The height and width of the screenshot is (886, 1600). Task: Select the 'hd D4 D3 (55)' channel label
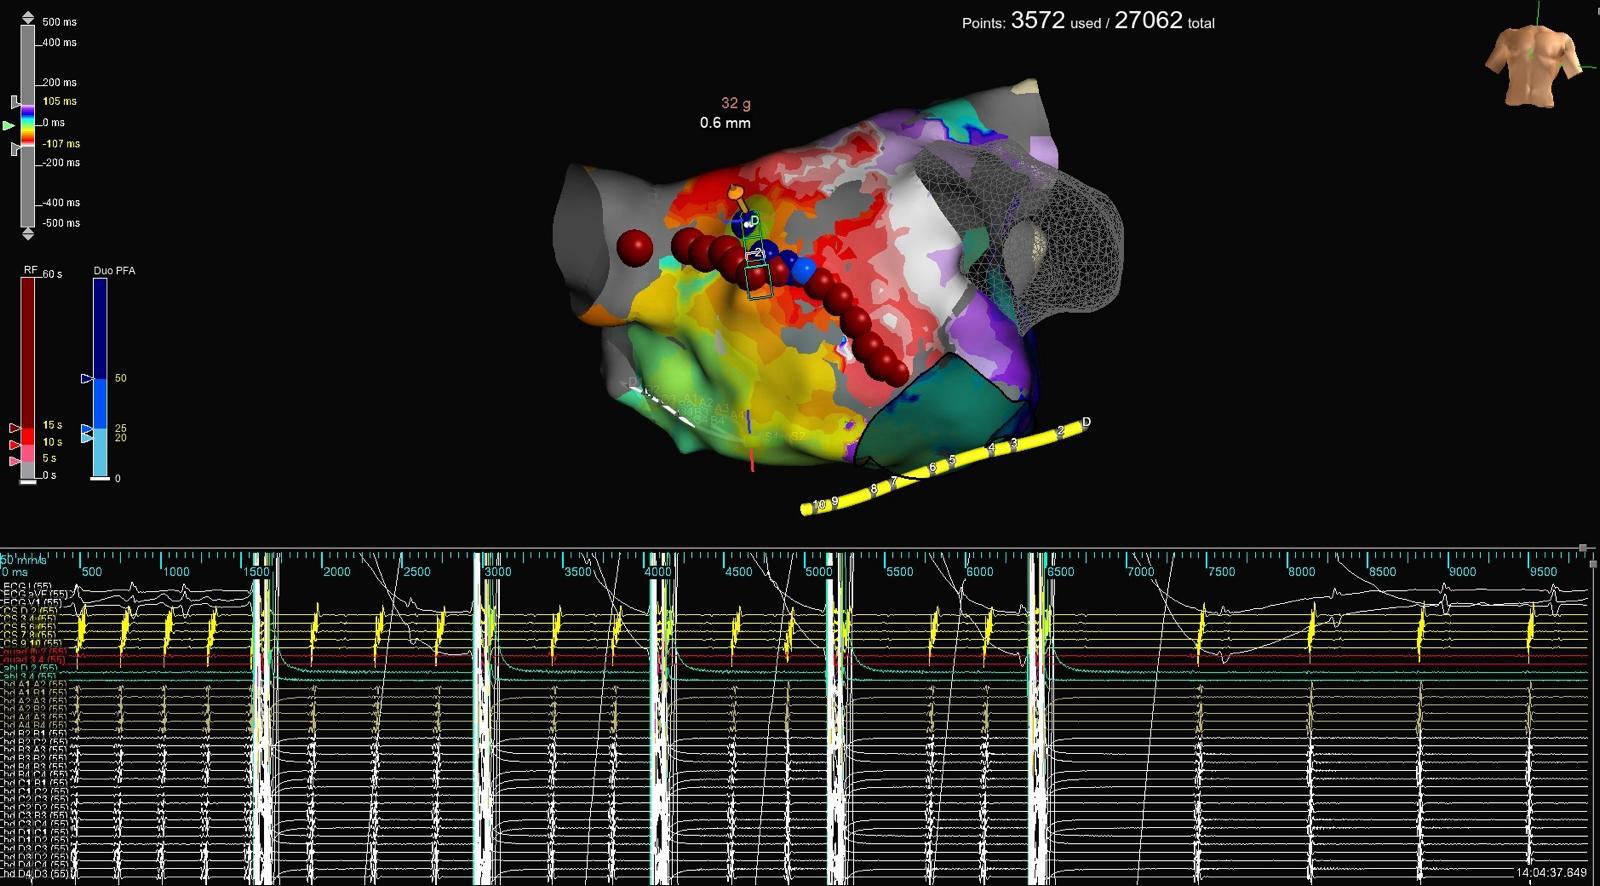pos(34,875)
